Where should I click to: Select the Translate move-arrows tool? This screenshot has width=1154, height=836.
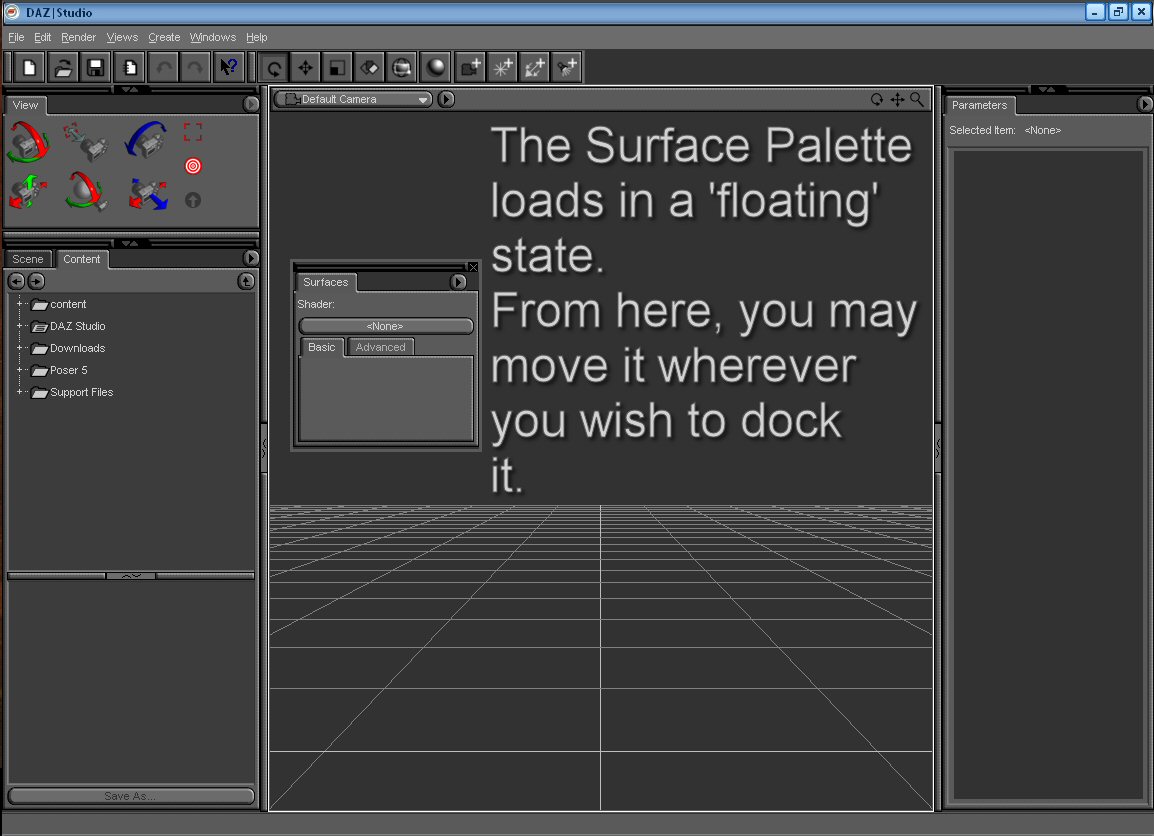pyautogui.click(x=306, y=68)
